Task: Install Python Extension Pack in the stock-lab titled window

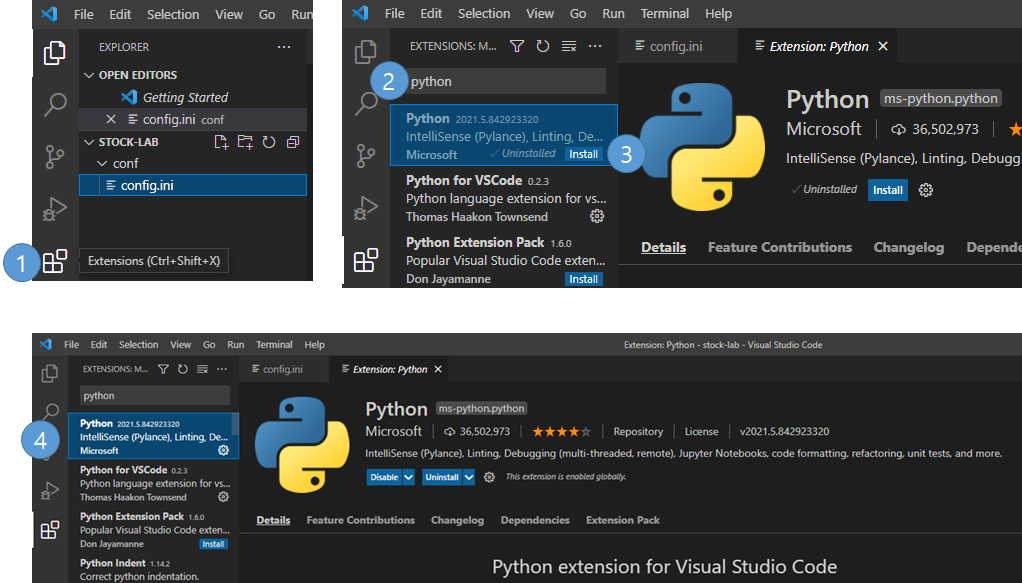Action: (213, 544)
